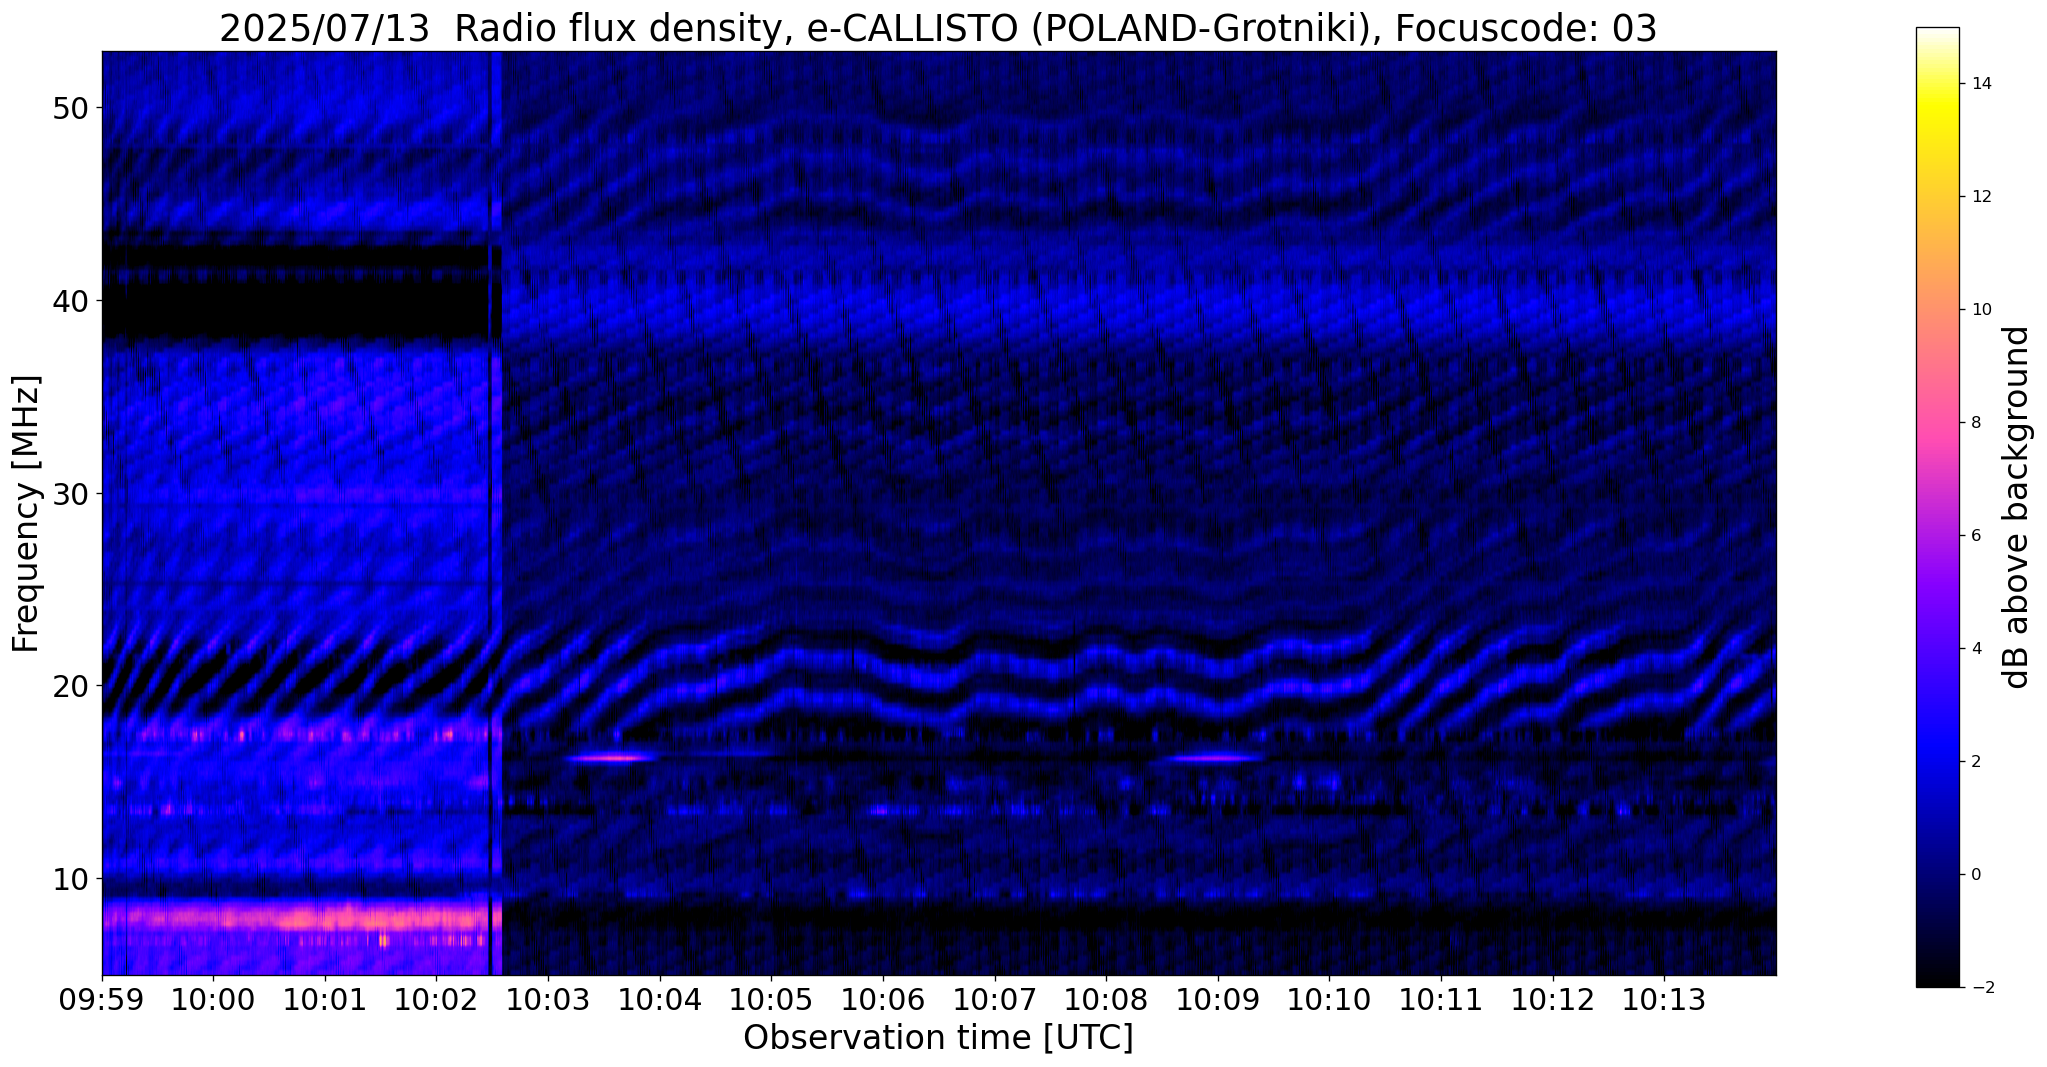Click the bright orange band near 8 MHz before 10:02
The height and width of the screenshot is (1067, 2047).
[x=300, y=917]
